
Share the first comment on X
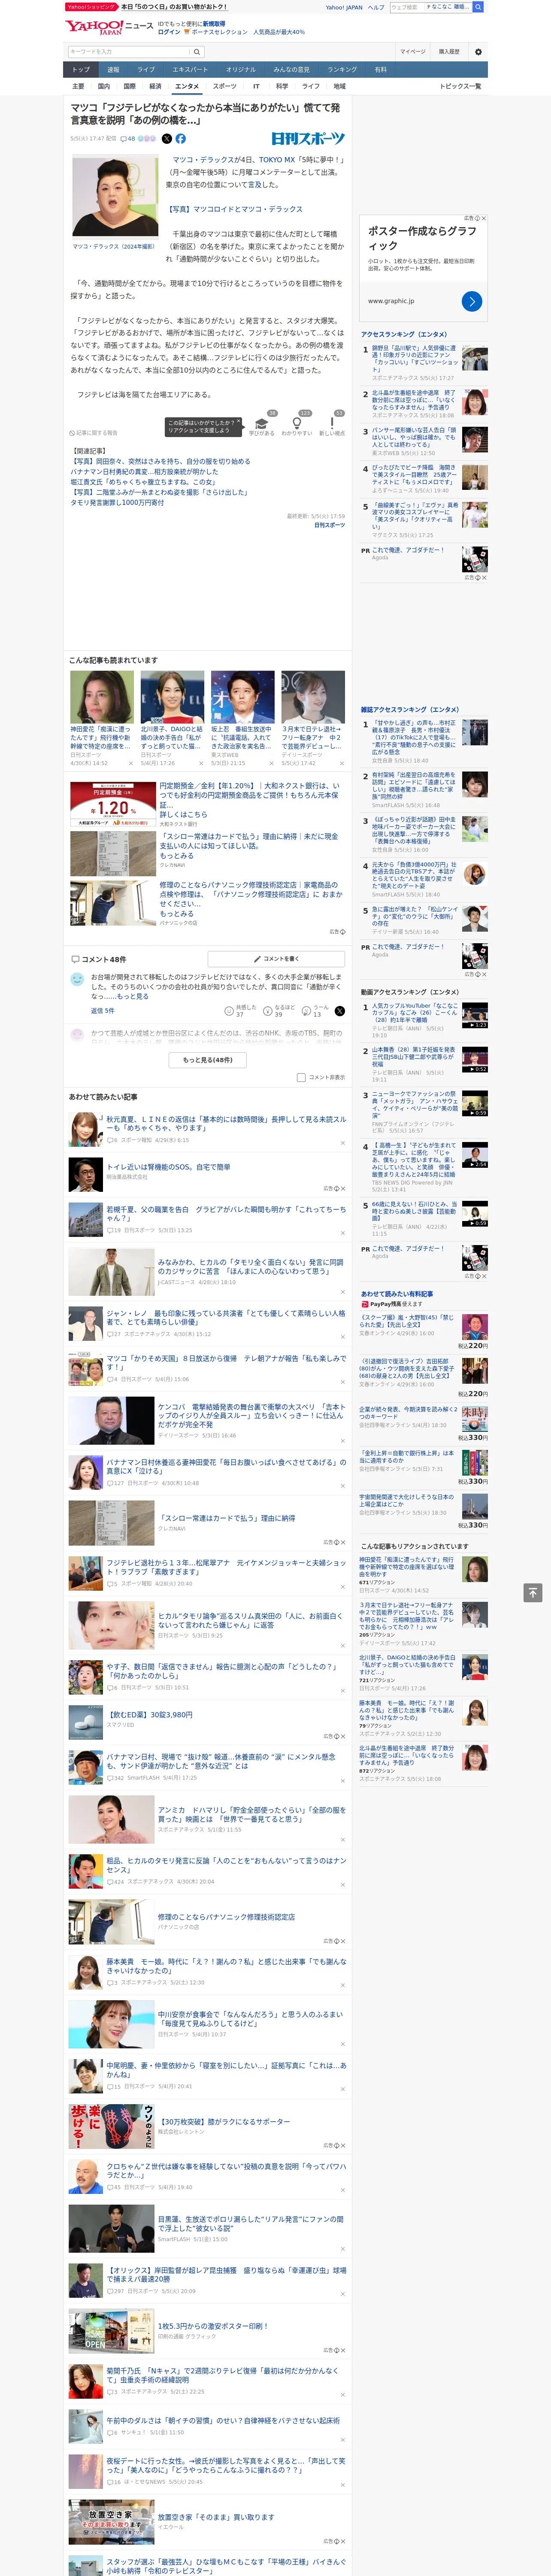[340, 1011]
